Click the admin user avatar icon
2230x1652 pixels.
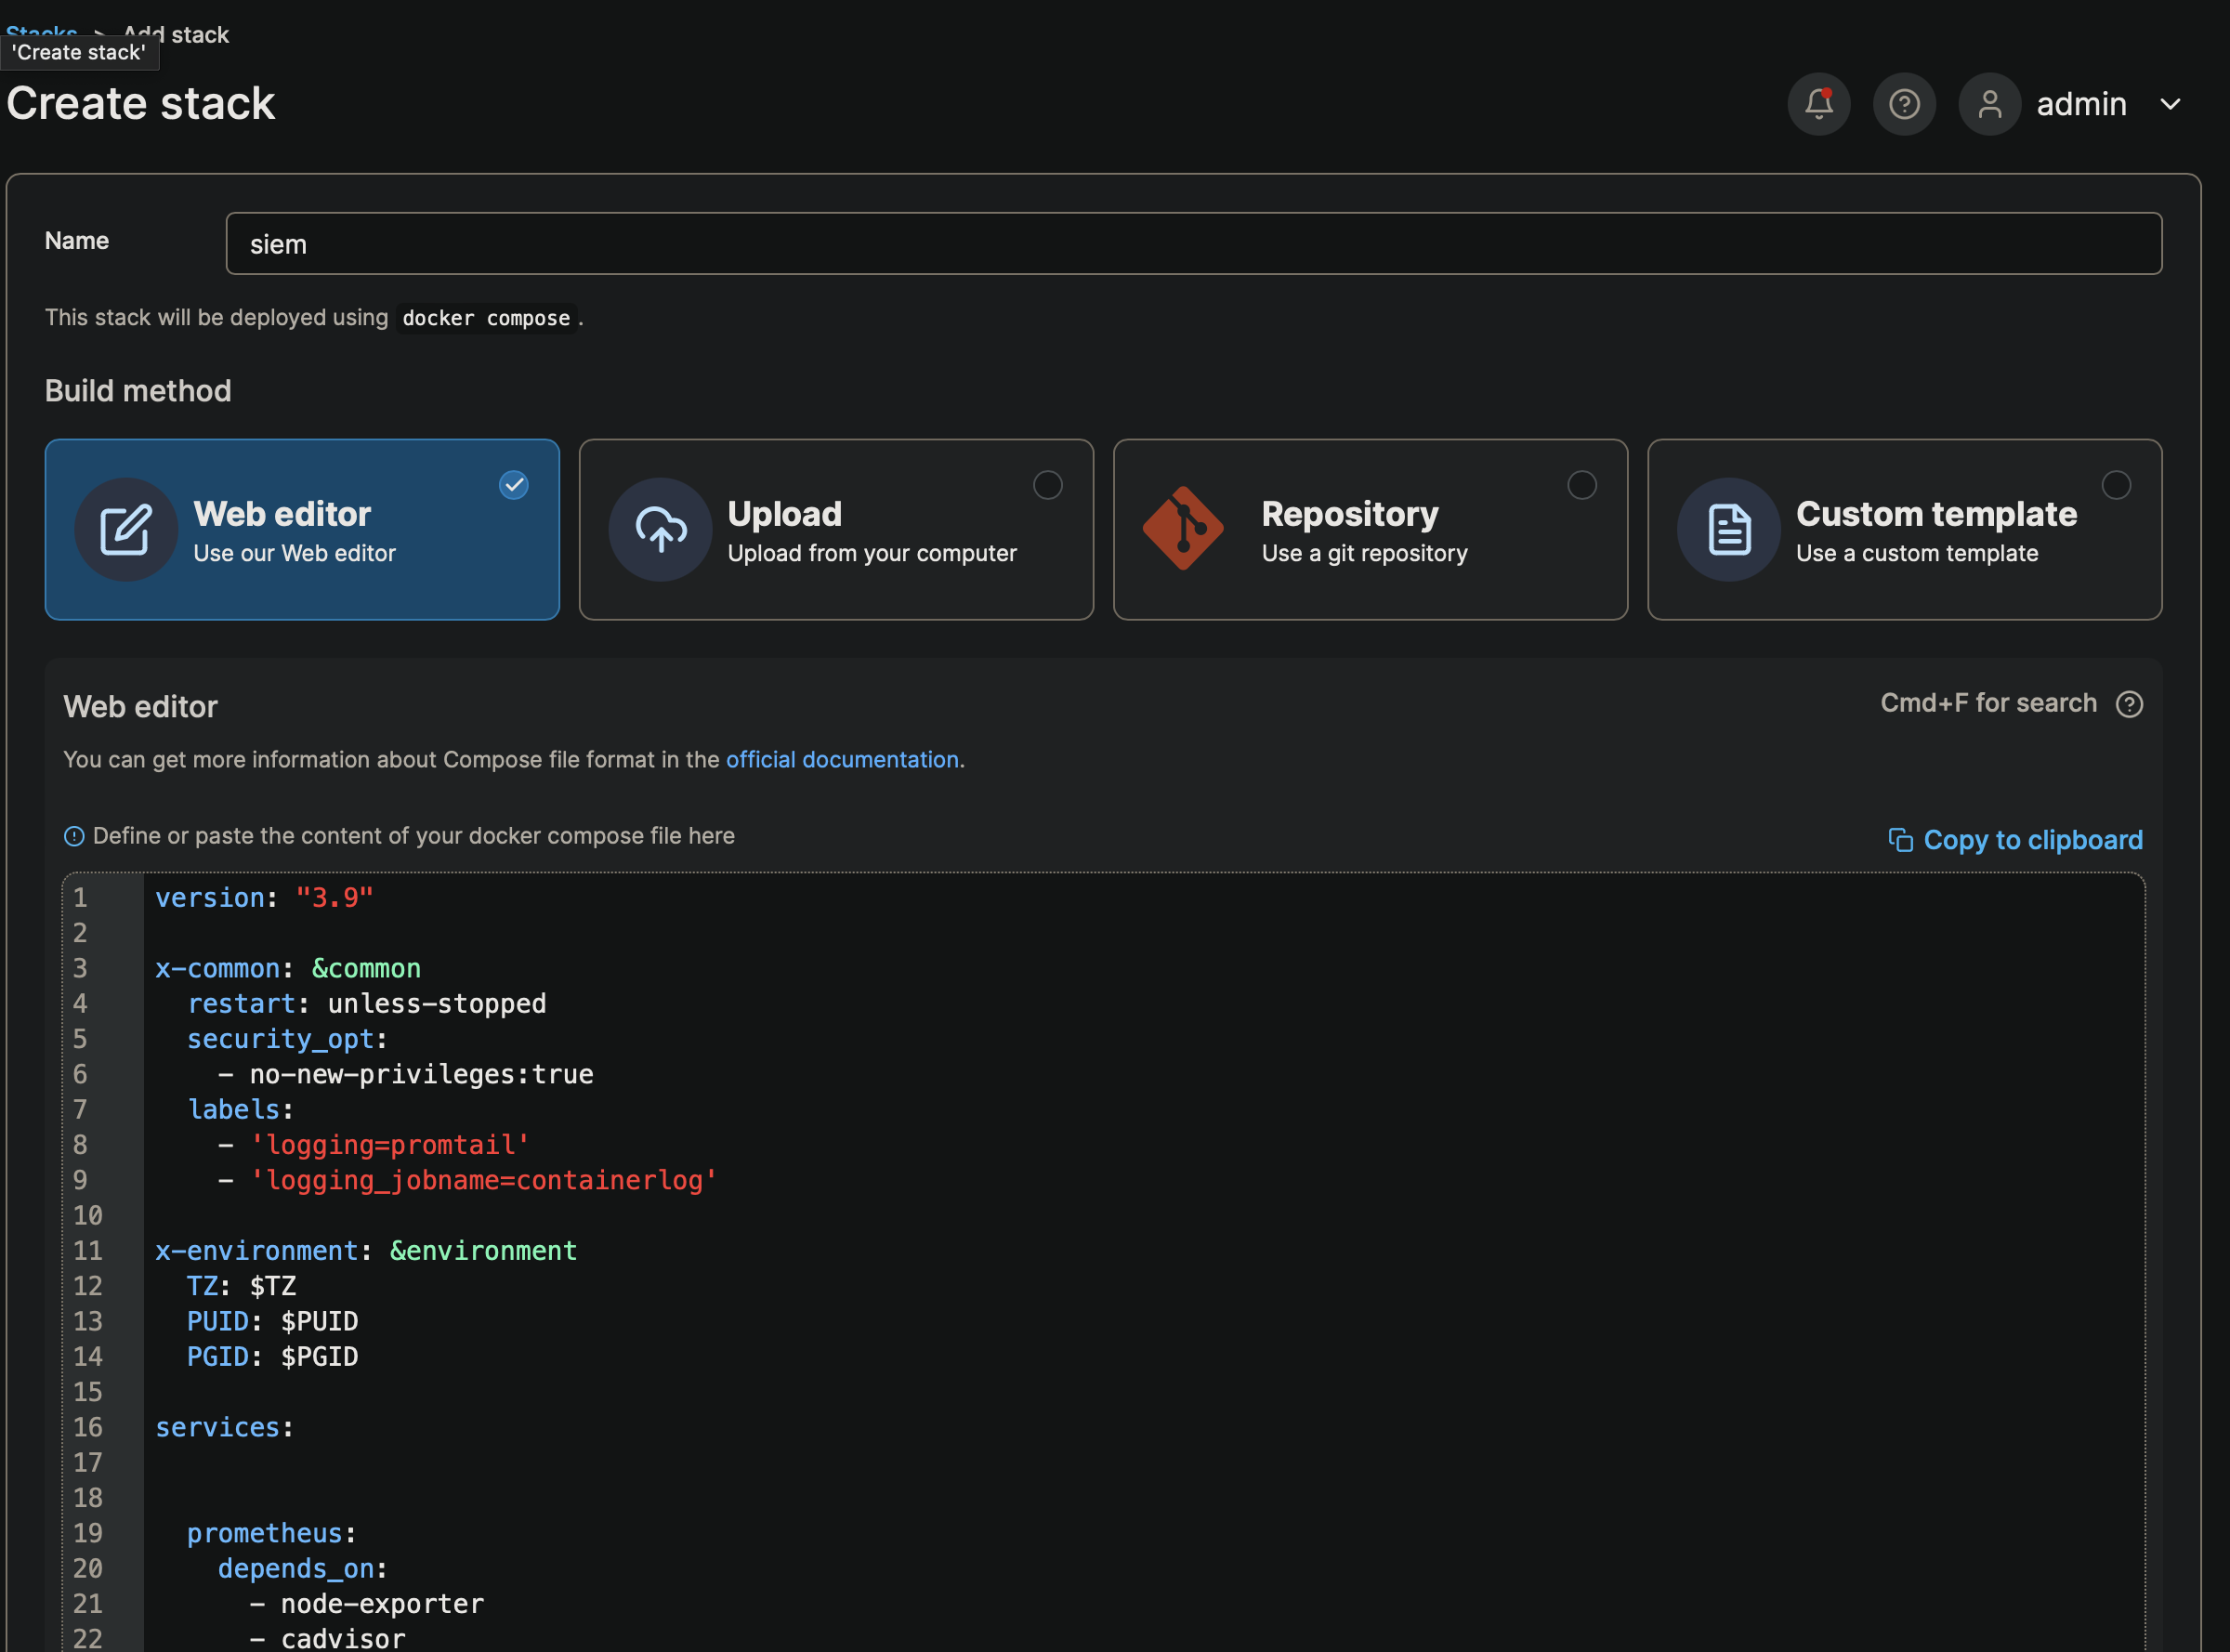(1989, 104)
